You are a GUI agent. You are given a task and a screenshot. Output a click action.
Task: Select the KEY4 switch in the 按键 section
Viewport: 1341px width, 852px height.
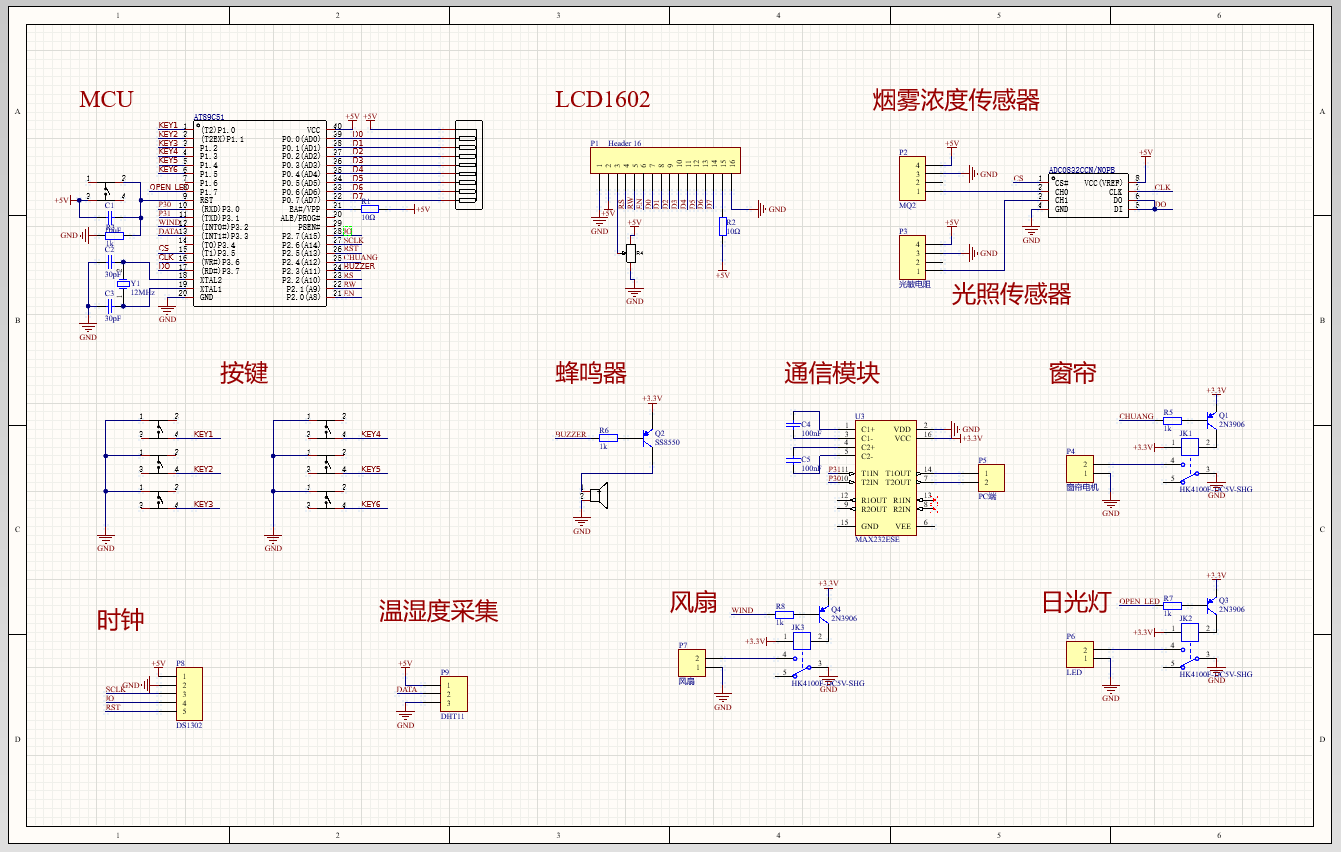[x=326, y=428]
